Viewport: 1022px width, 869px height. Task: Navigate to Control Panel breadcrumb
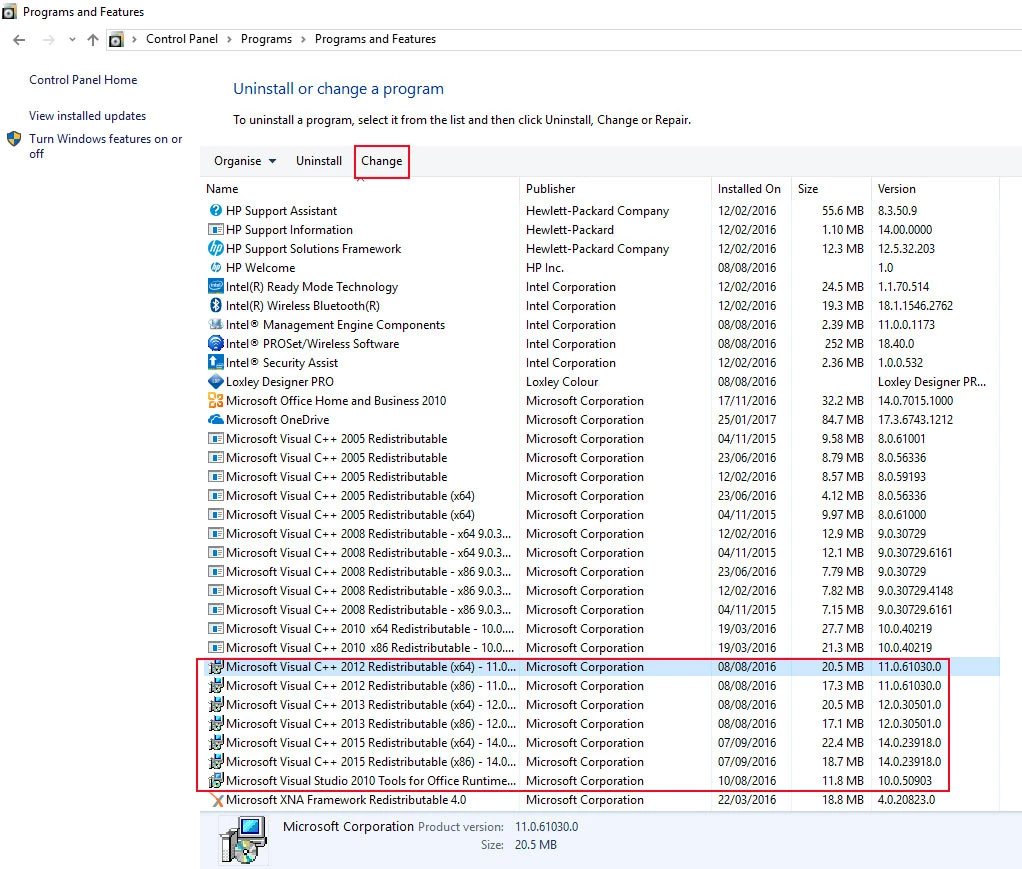tap(182, 39)
